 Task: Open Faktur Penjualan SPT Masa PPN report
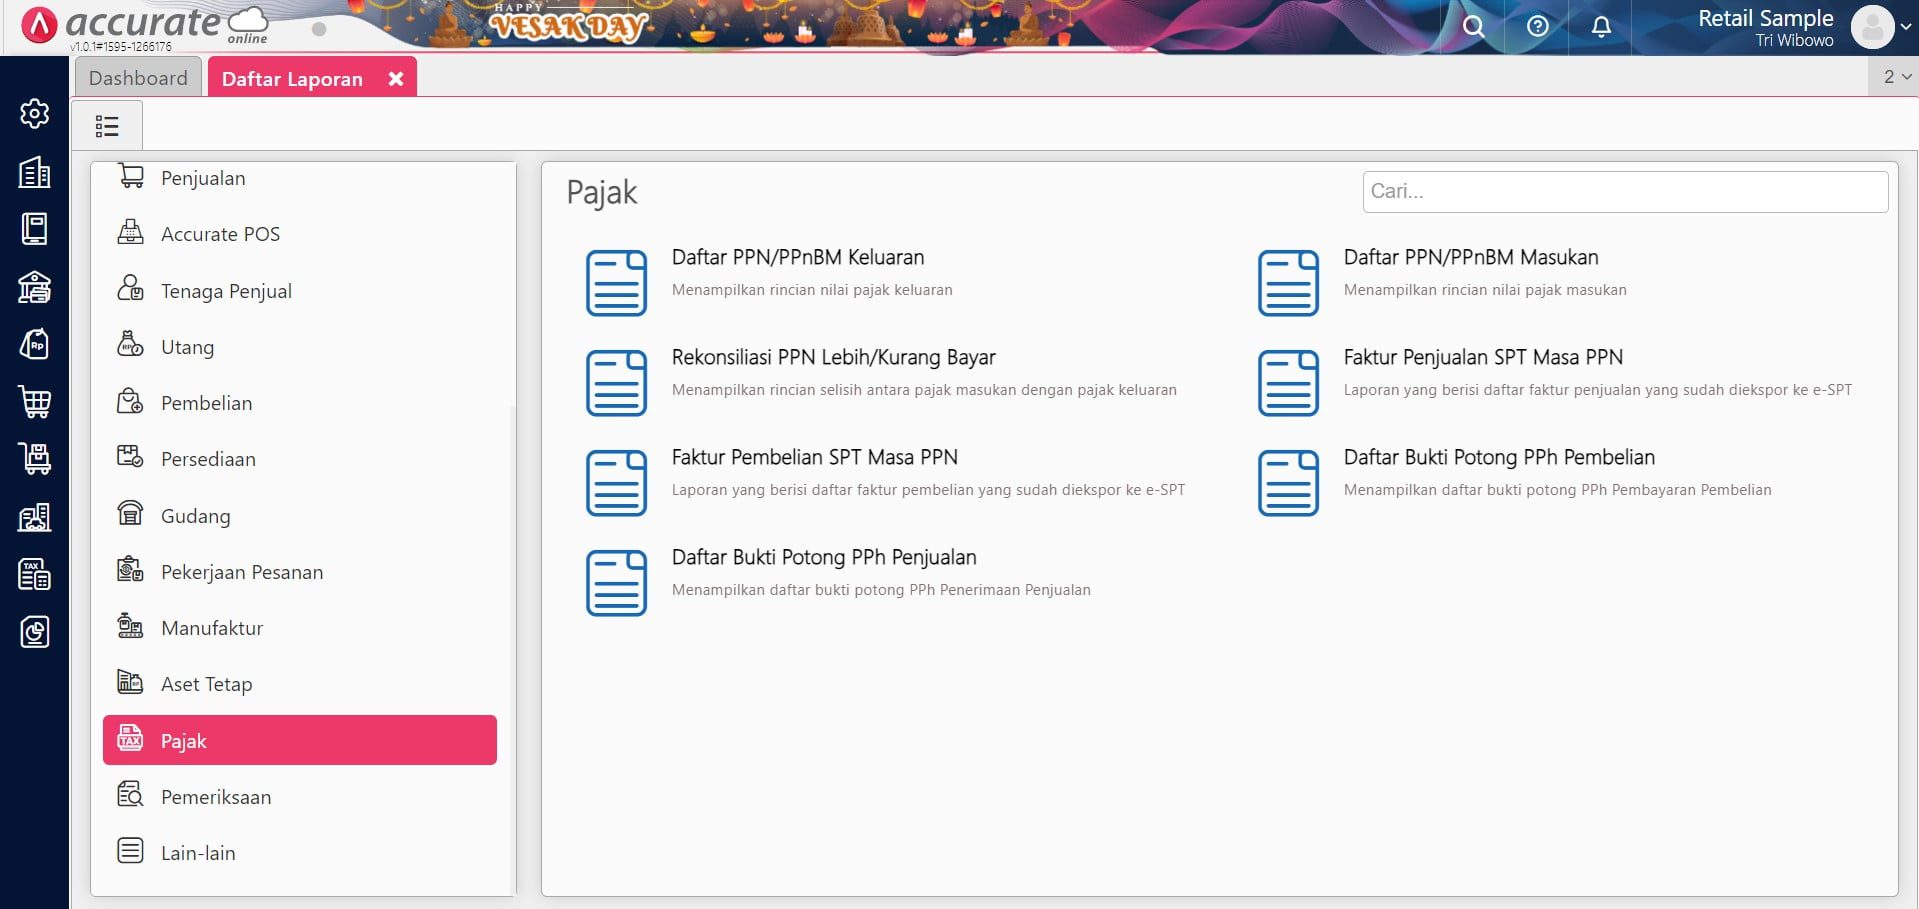click(1482, 358)
